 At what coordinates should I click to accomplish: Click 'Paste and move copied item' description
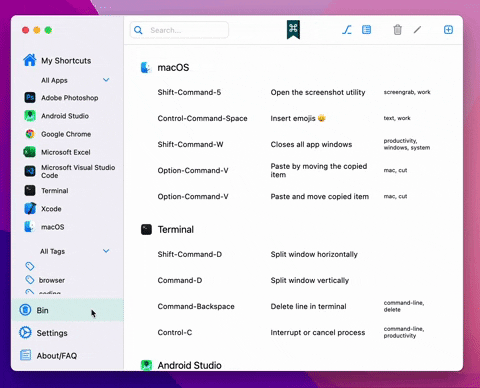(x=320, y=197)
